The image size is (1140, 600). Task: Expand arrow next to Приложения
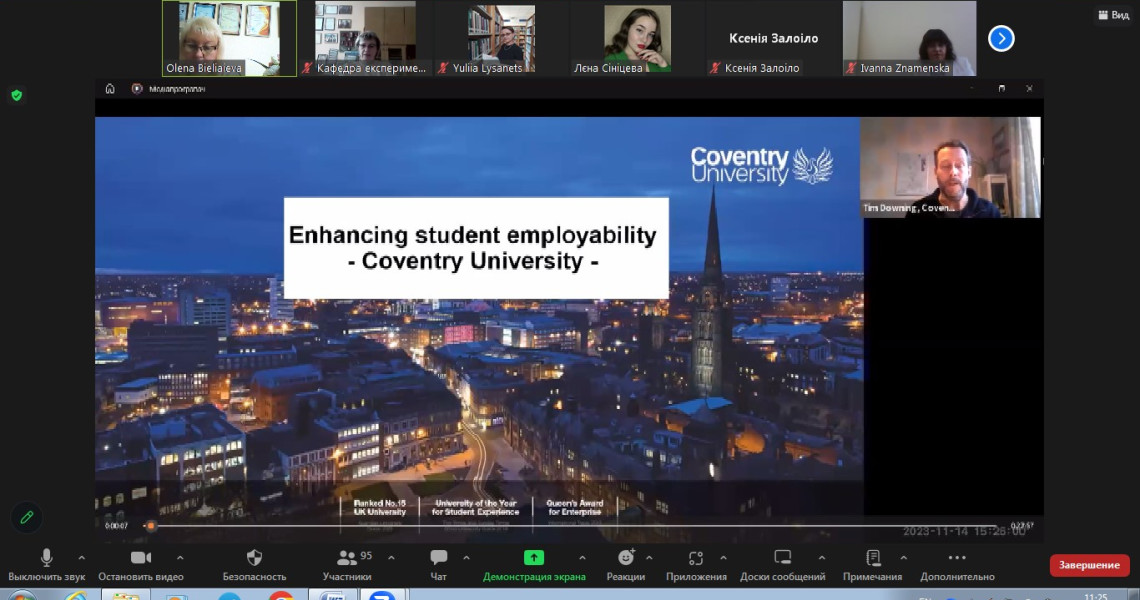point(723,558)
